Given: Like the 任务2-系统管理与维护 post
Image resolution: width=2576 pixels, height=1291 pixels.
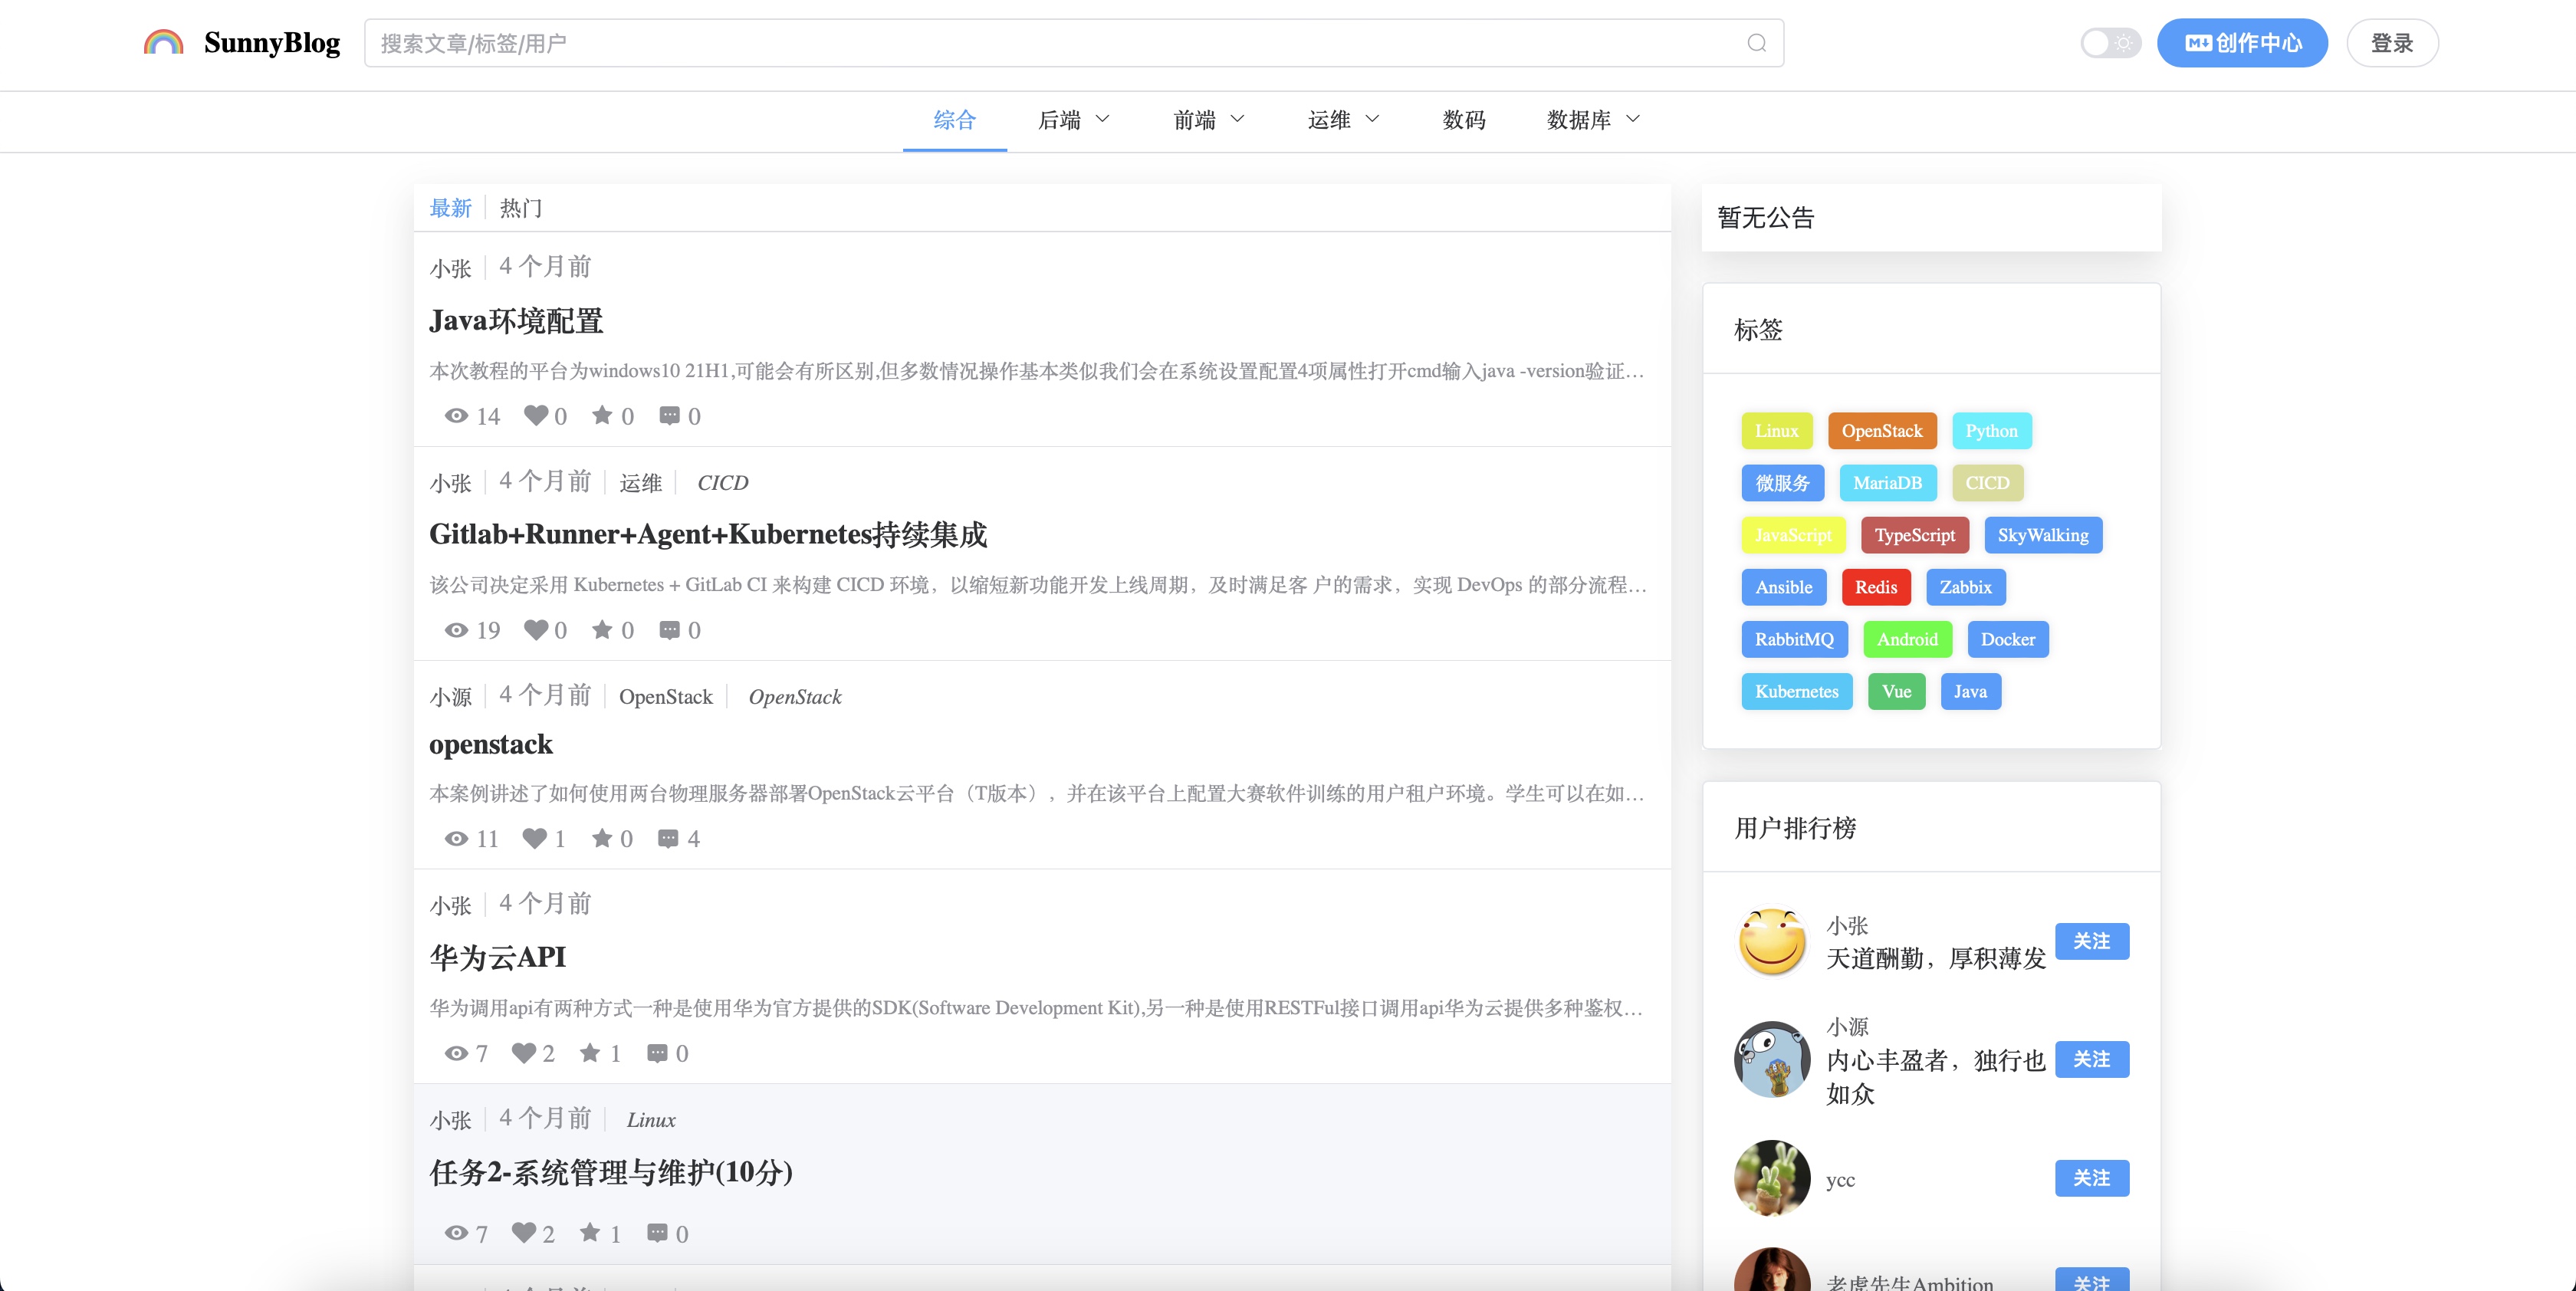Looking at the screenshot, I should click(524, 1232).
